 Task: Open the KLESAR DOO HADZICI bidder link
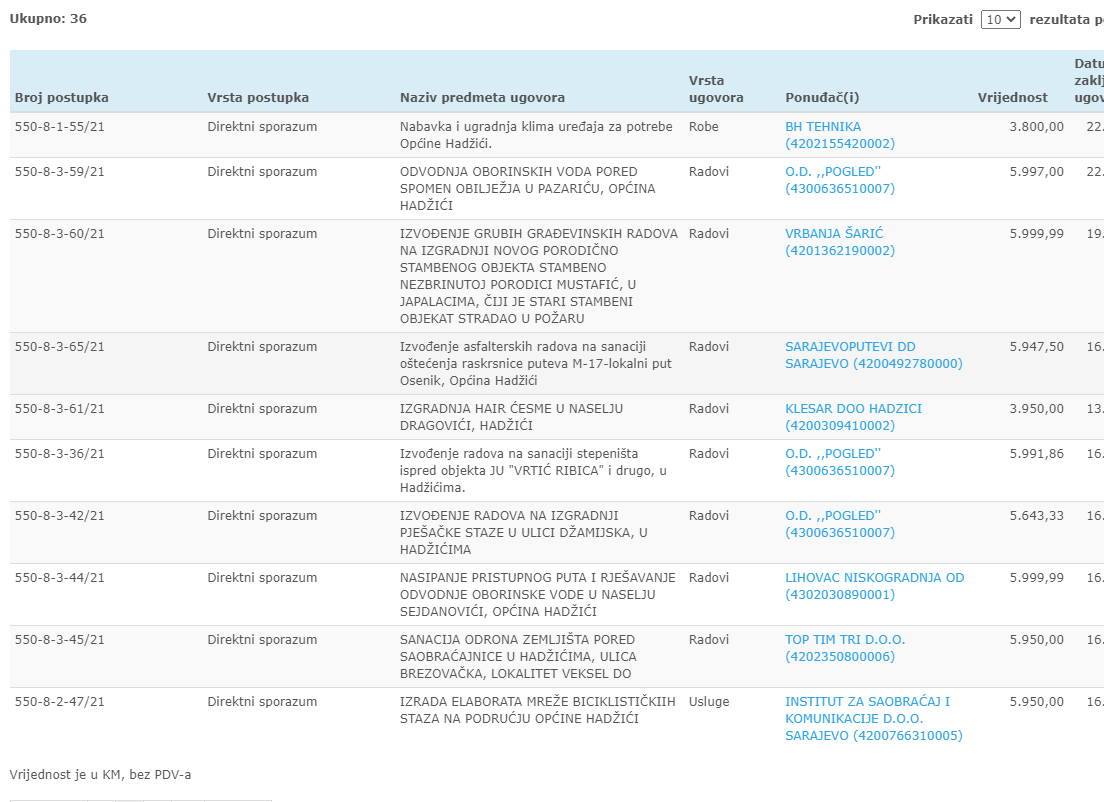(x=853, y=417)
